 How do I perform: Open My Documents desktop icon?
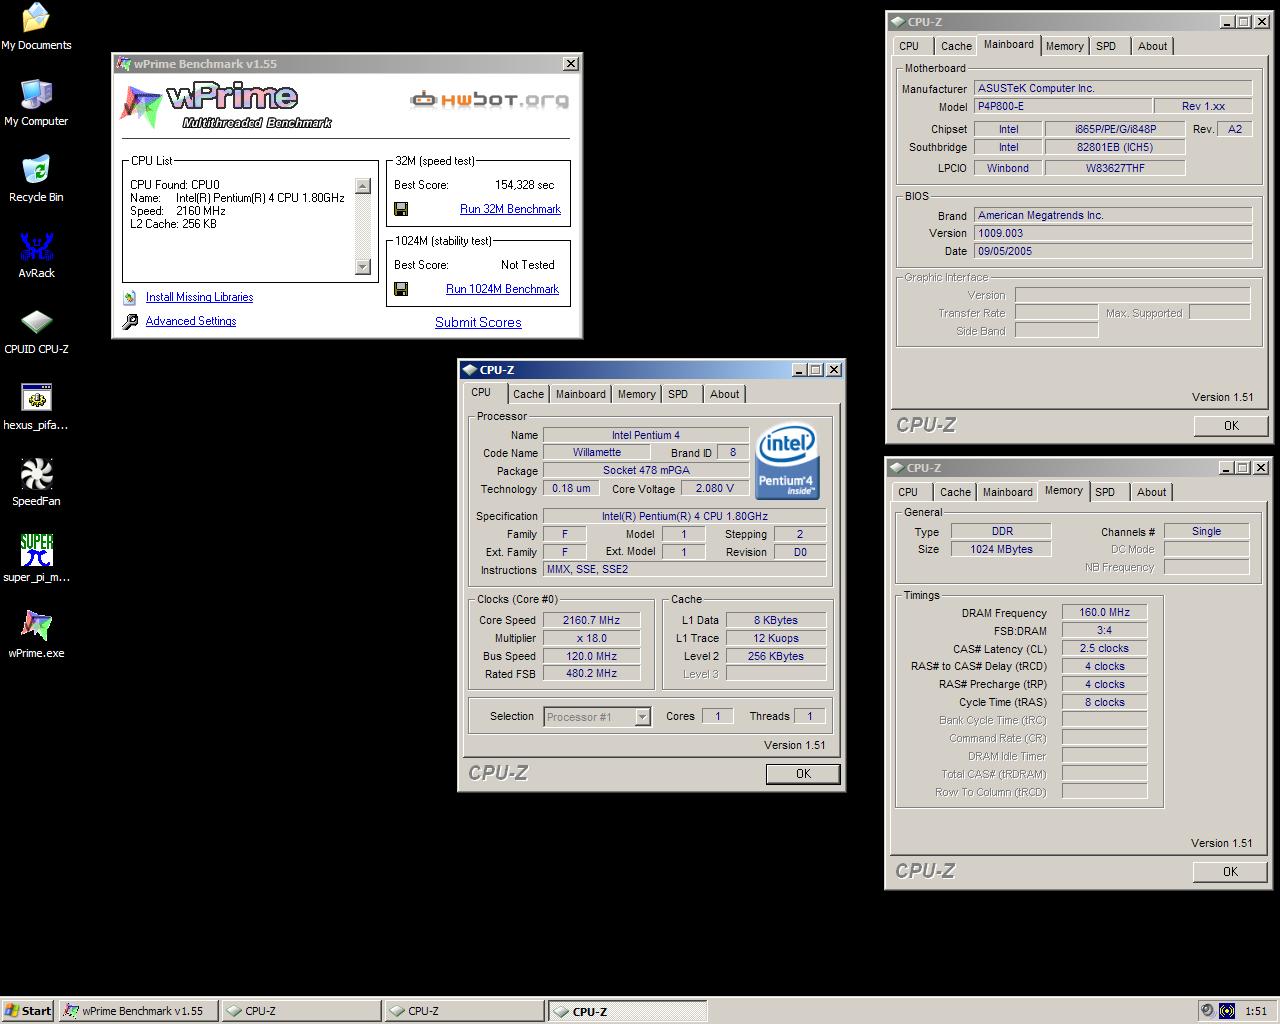tap(36, 27)
